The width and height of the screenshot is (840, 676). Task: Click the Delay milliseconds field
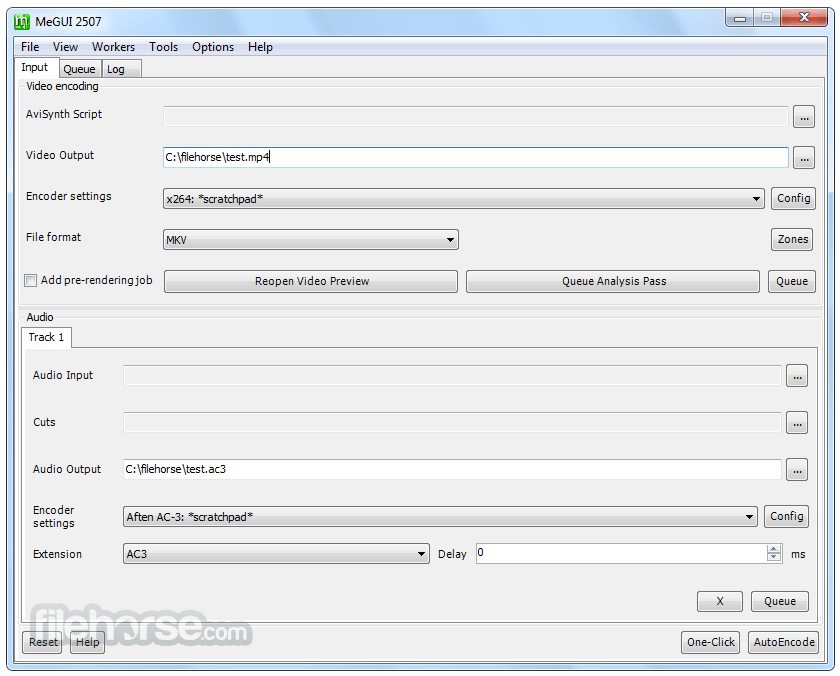pos(621,553)
